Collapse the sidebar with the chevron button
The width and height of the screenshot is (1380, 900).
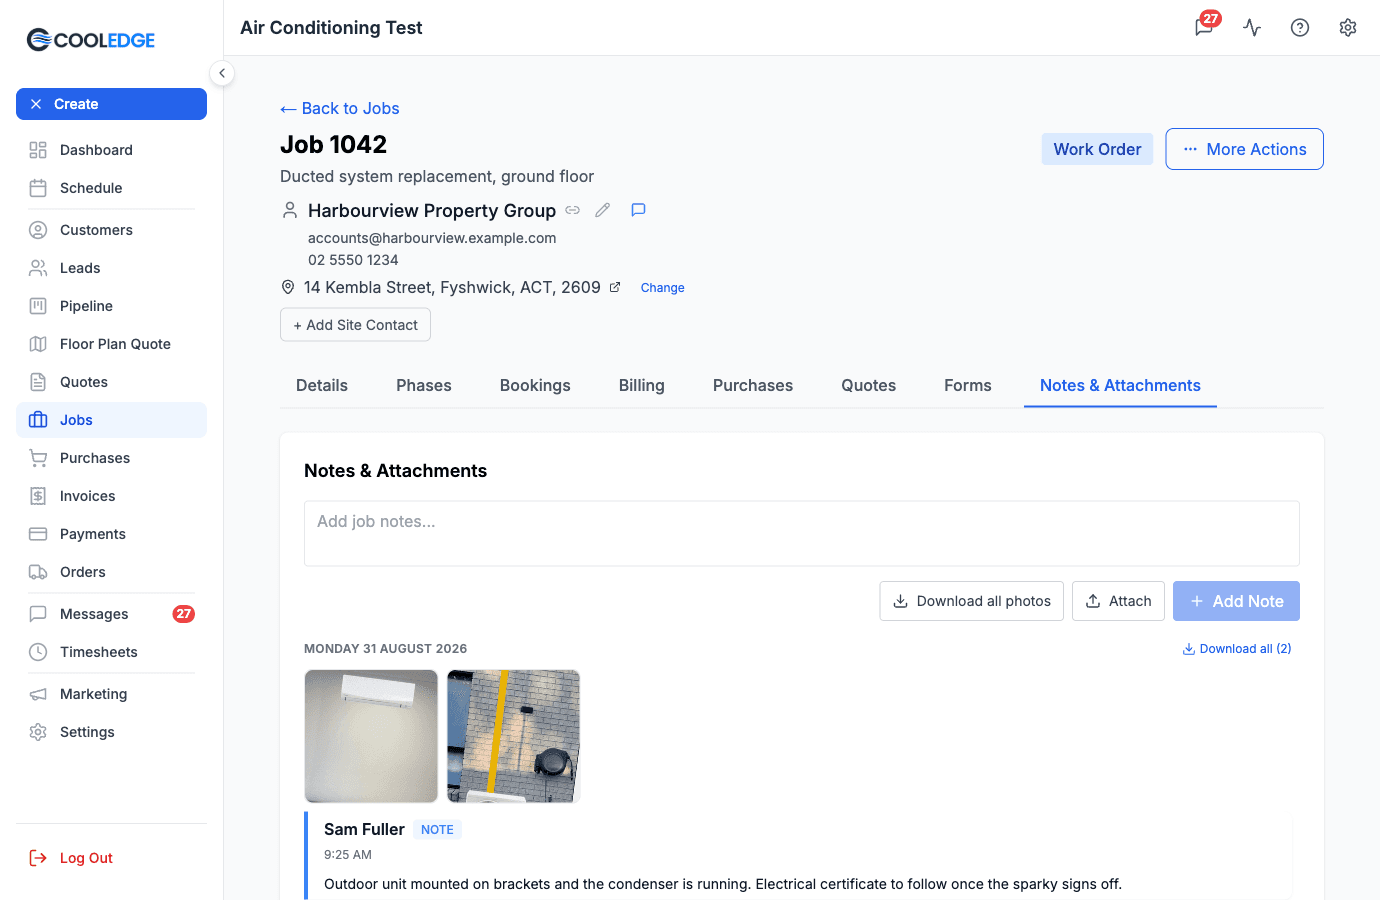[222, 73]
